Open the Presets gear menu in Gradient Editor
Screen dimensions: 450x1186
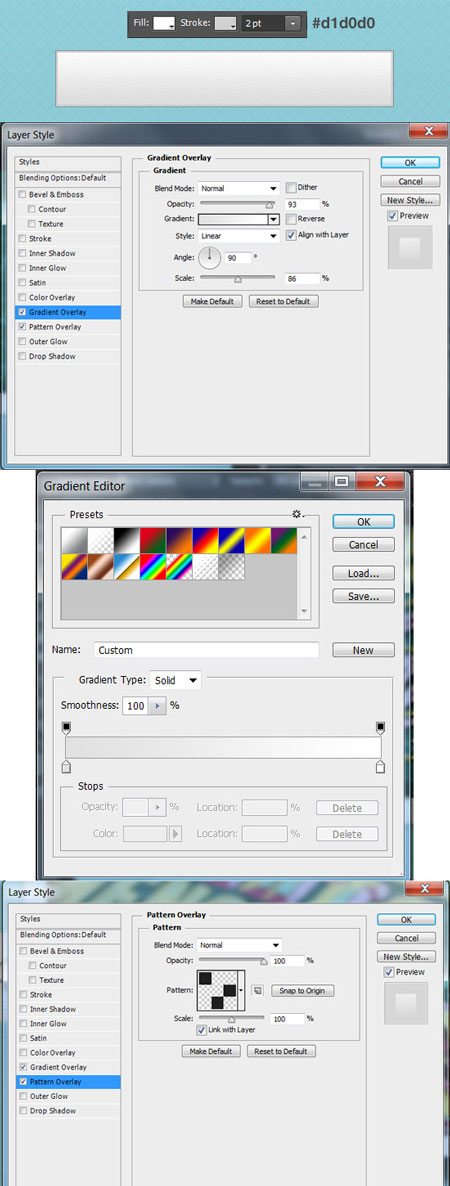pyautogui.click(x=297, y=514)
